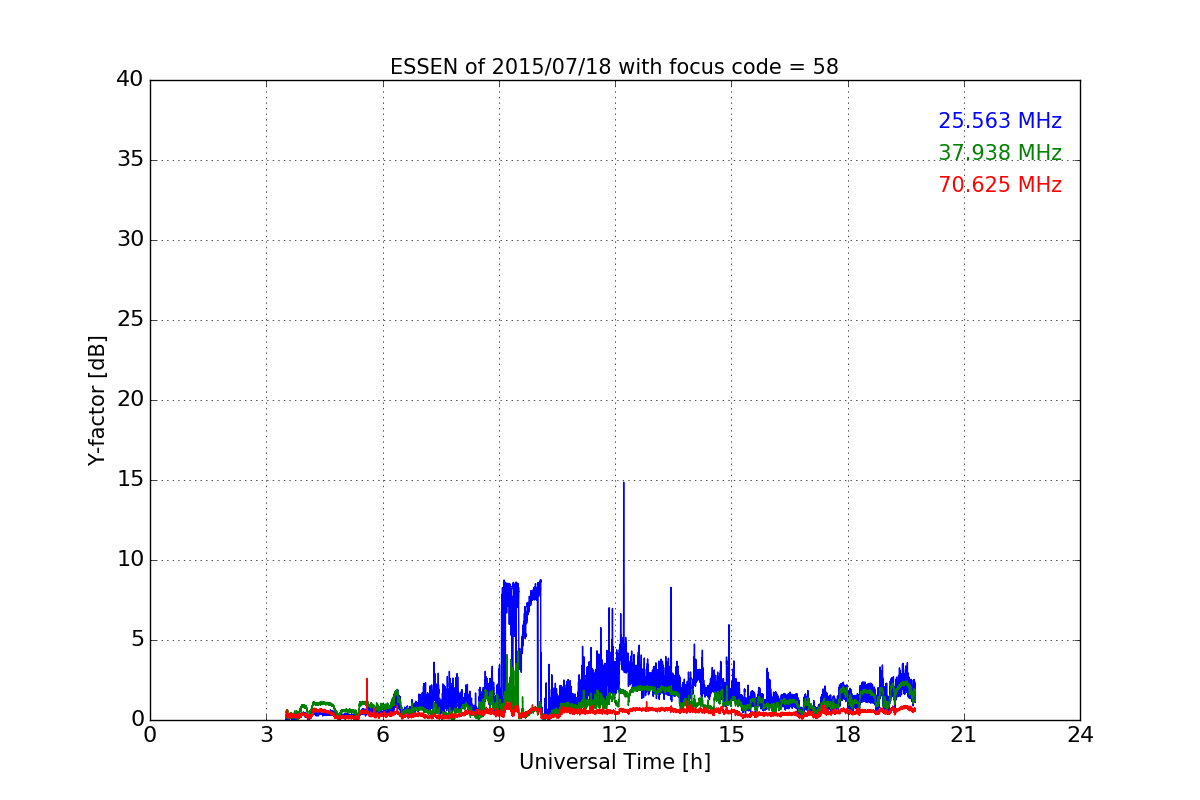1200x800 pixels.
Task: Click the Universal Time [h] axis label
Action: pyautogui.click(x=614, y=762)
